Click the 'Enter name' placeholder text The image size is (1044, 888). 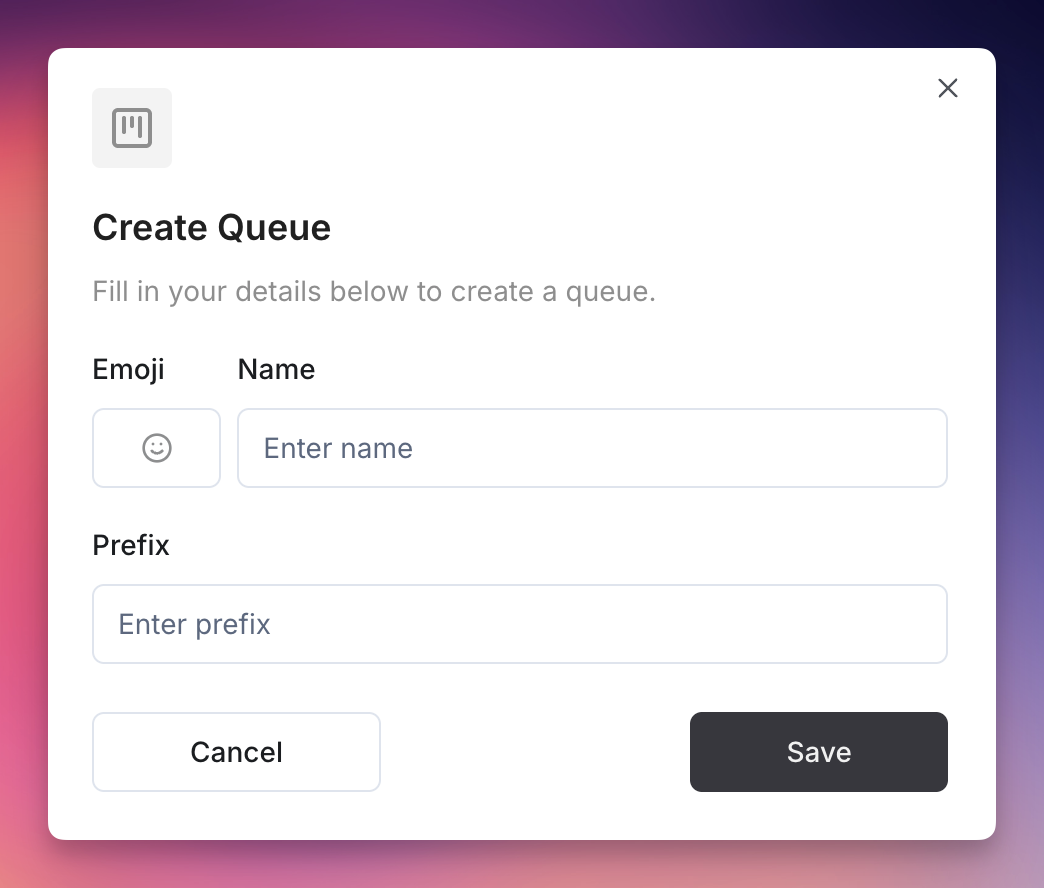coord(338,448)
